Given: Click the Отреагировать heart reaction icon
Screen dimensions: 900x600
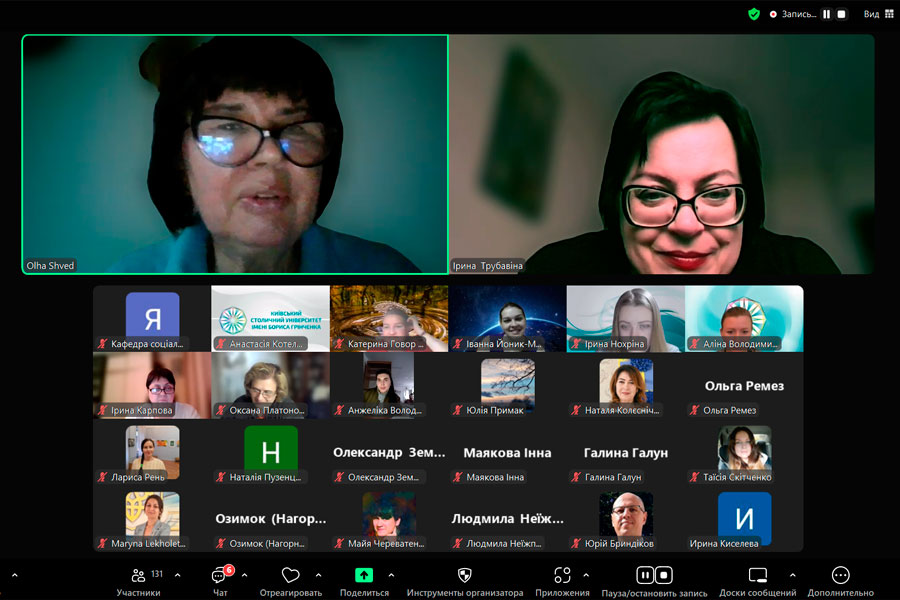Looking at the screenshot, I should point(290,575).
